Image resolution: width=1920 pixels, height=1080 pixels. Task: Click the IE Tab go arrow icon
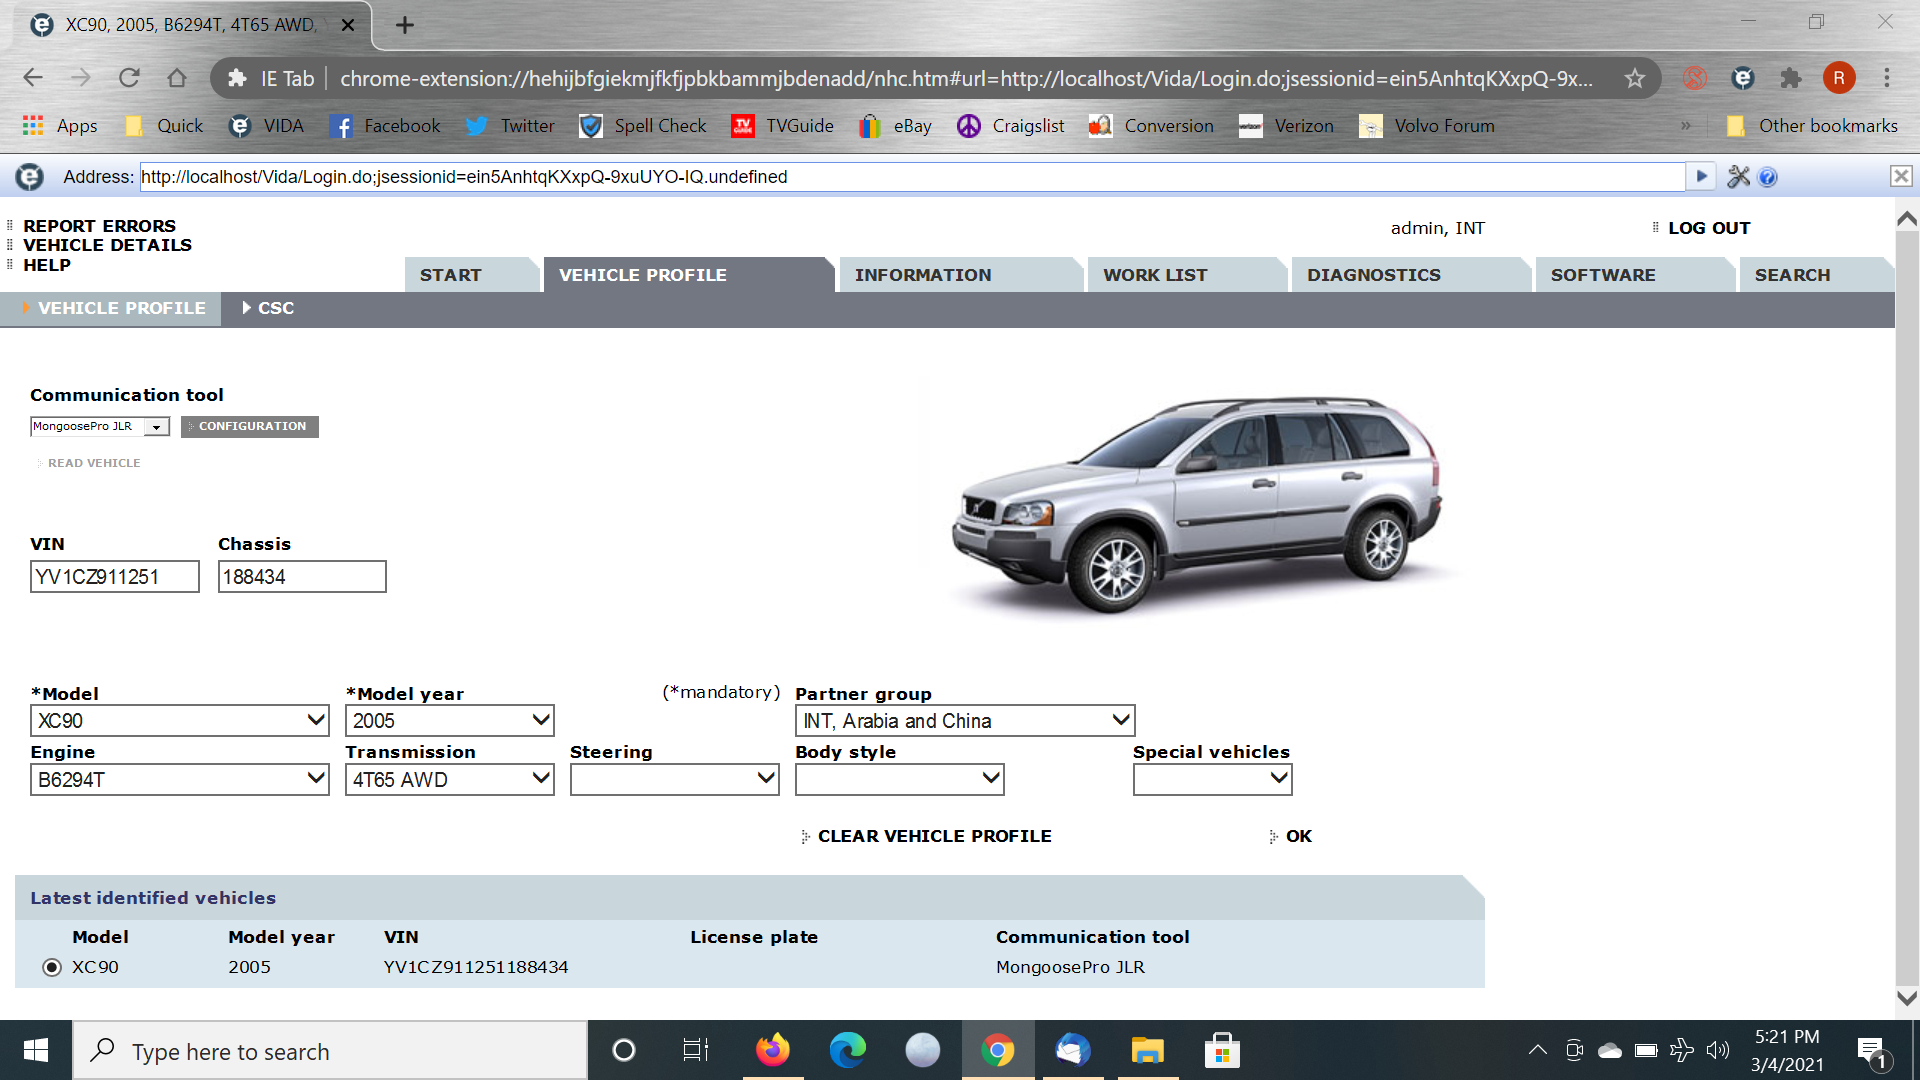(x=1701, y=177)
